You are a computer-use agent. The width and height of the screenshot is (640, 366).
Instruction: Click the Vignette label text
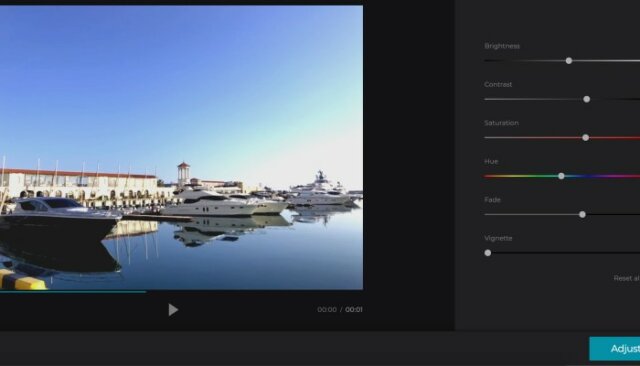pos(498,238)
